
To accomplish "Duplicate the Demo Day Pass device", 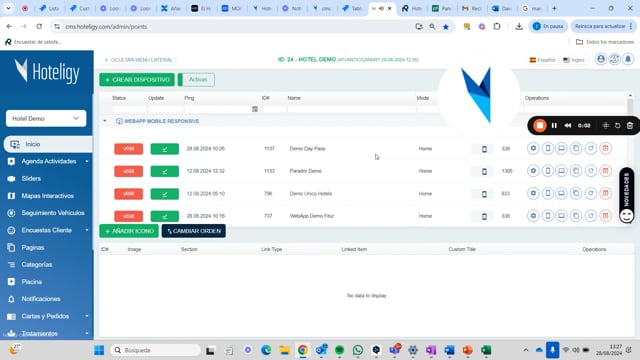I will pyautogui.click(x=576, y=149).
